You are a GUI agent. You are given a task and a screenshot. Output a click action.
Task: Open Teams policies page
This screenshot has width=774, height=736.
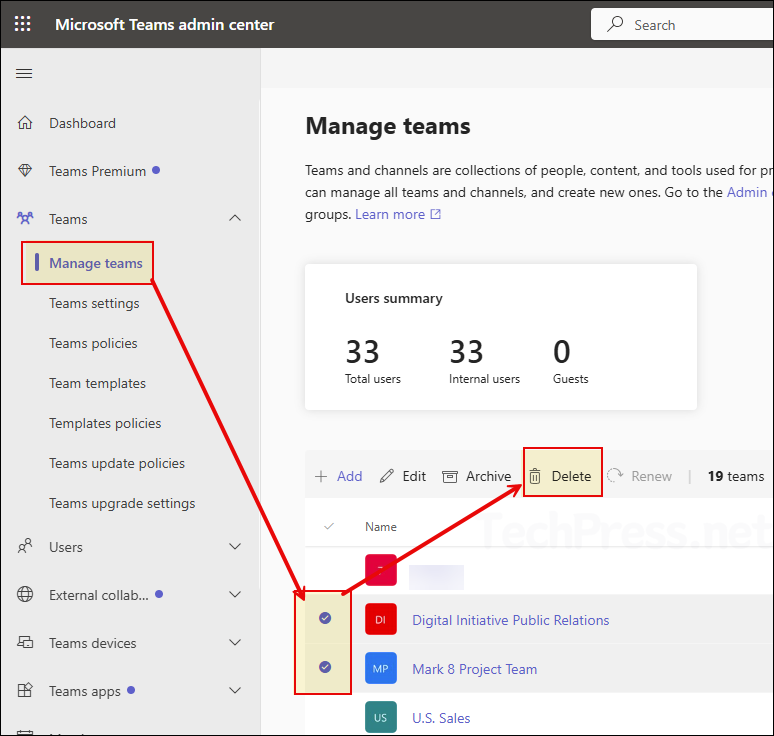93,343
